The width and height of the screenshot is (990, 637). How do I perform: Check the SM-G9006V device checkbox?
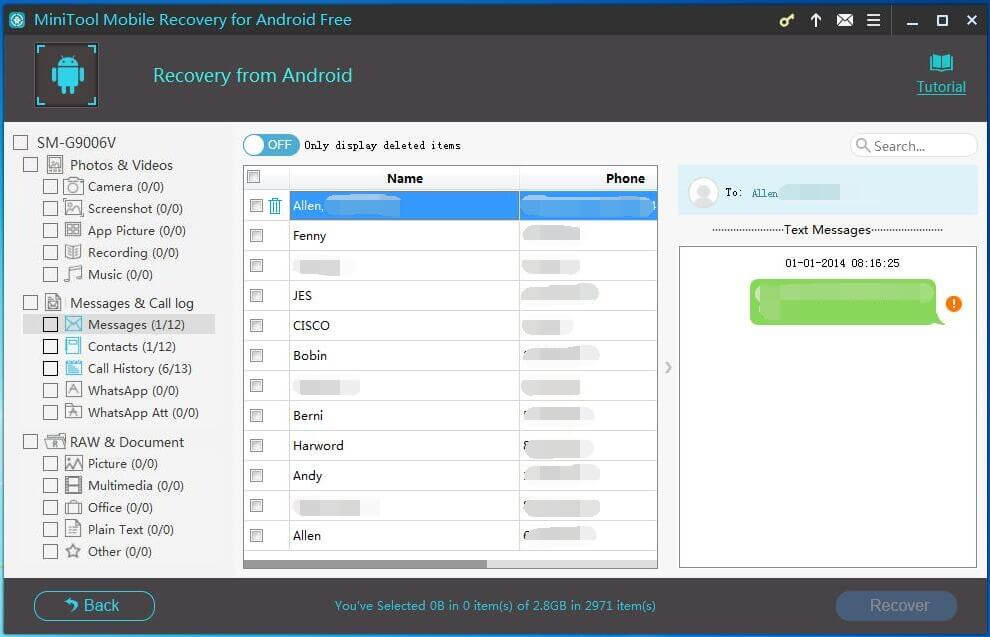coord(20,142)
